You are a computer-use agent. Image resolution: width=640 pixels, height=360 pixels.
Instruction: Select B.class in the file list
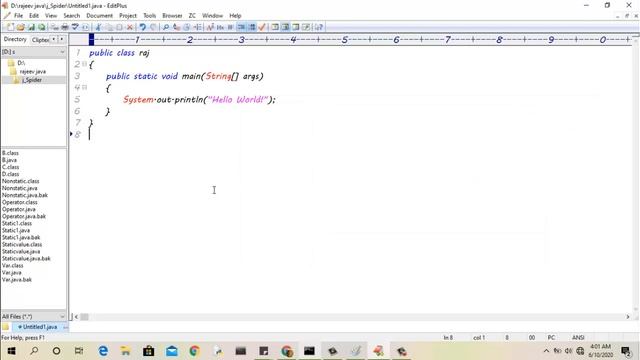point(10,153)
